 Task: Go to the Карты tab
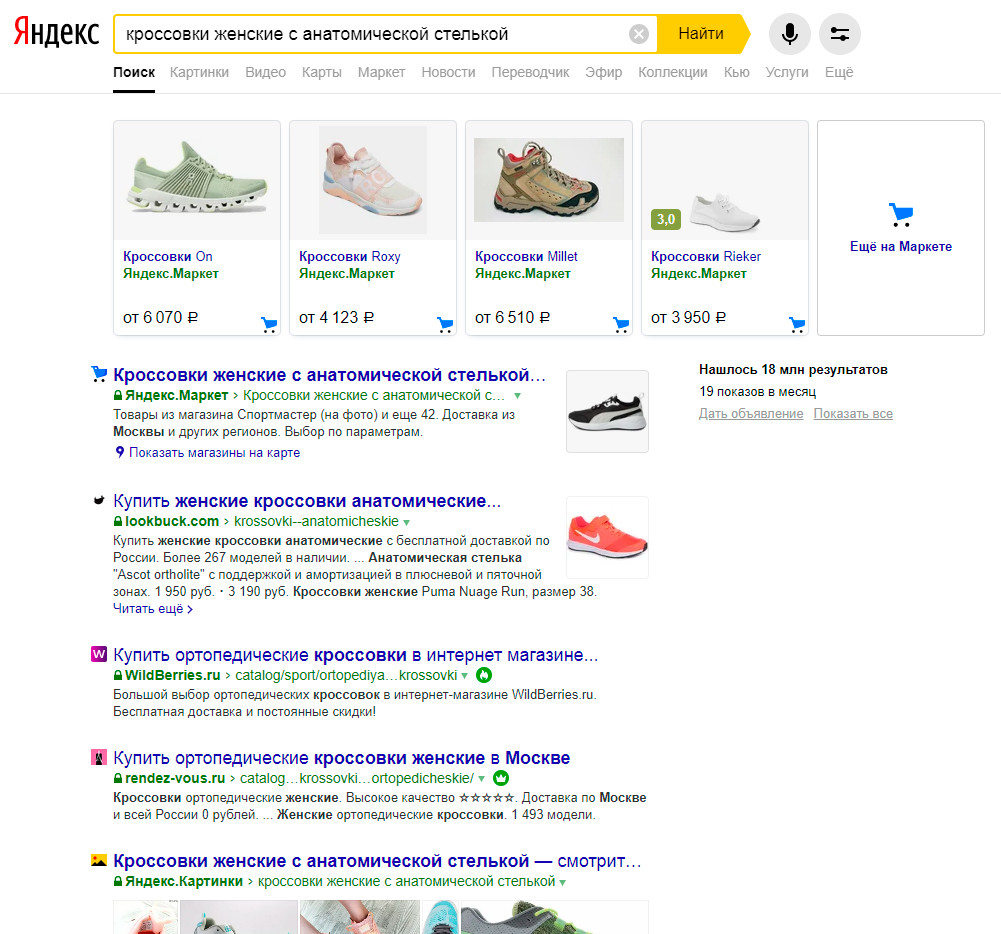point(322,72)
